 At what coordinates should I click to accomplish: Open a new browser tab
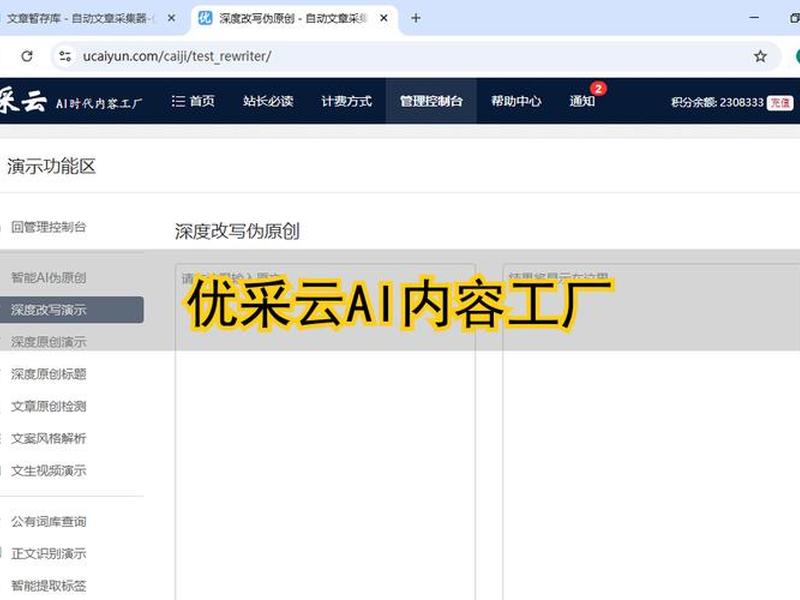click(x=416, y=18)
